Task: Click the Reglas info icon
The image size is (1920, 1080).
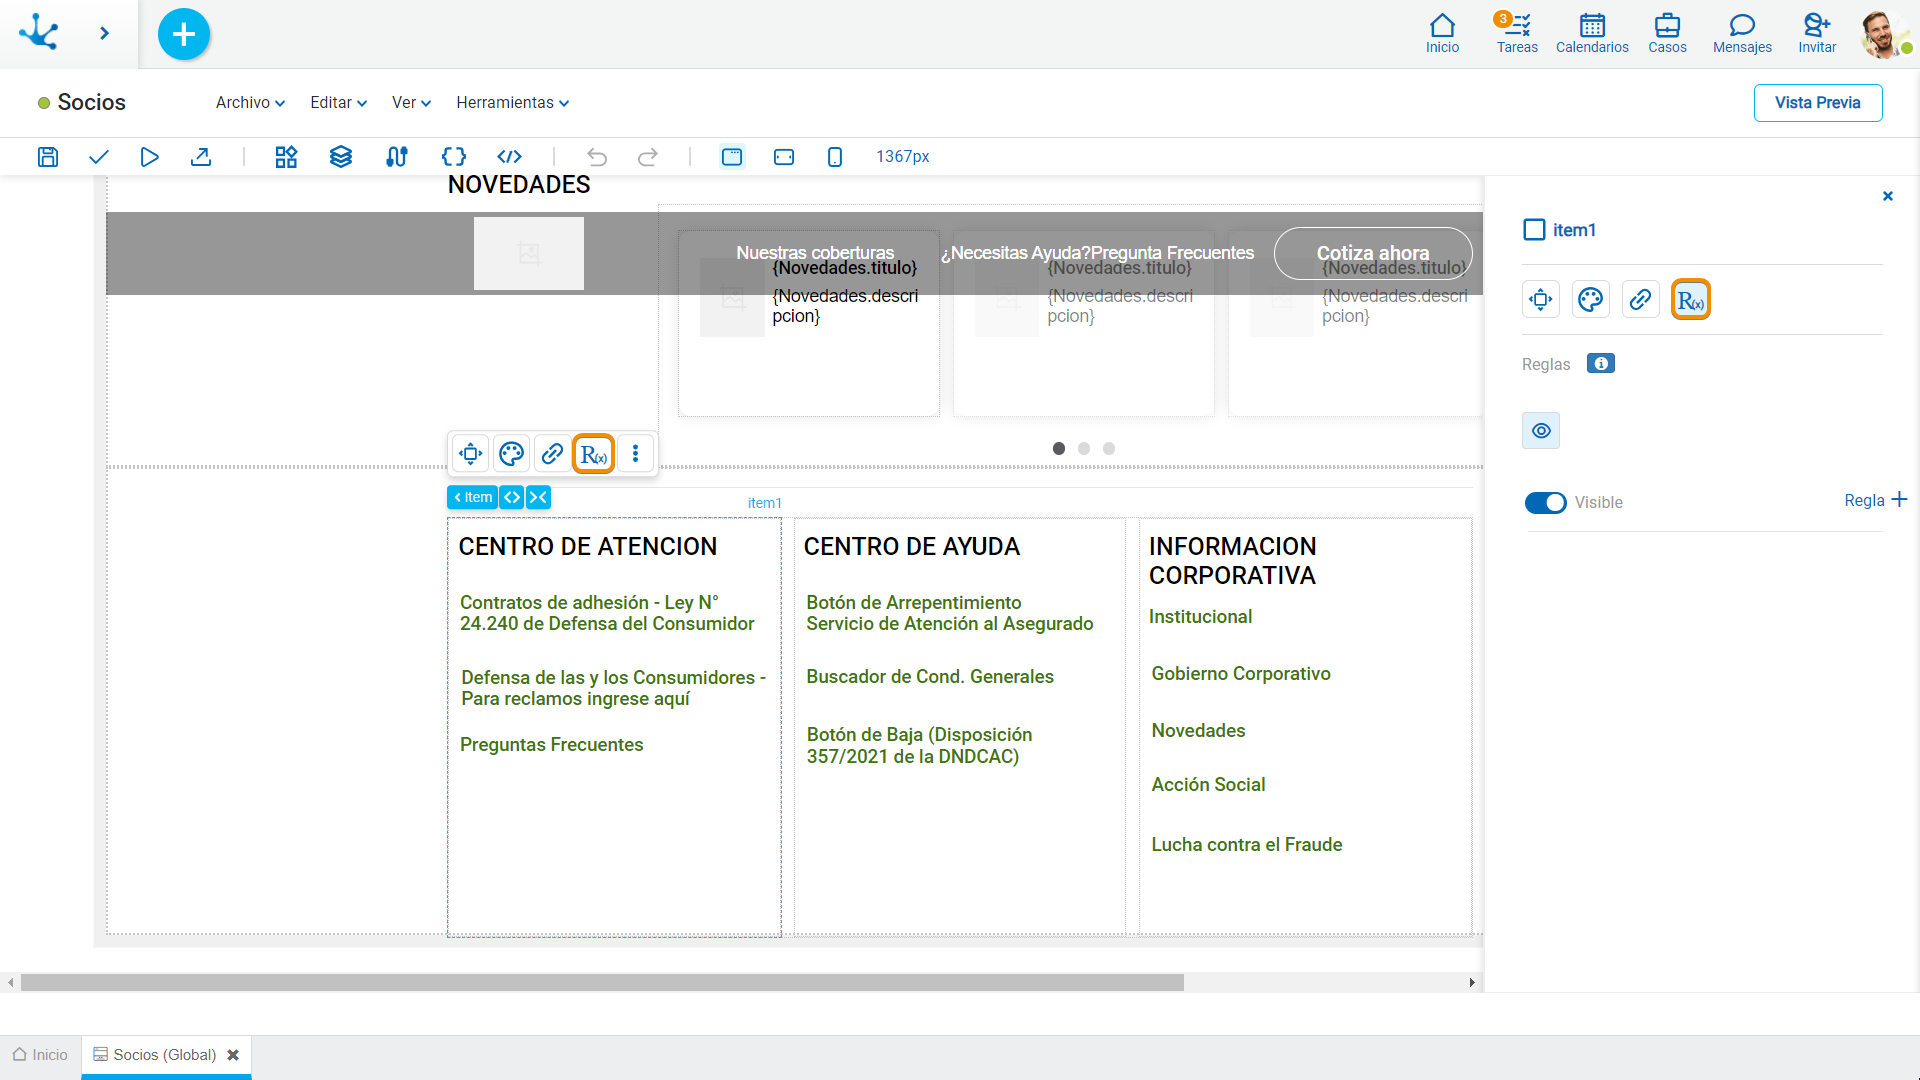Action: coord(1601,364)
